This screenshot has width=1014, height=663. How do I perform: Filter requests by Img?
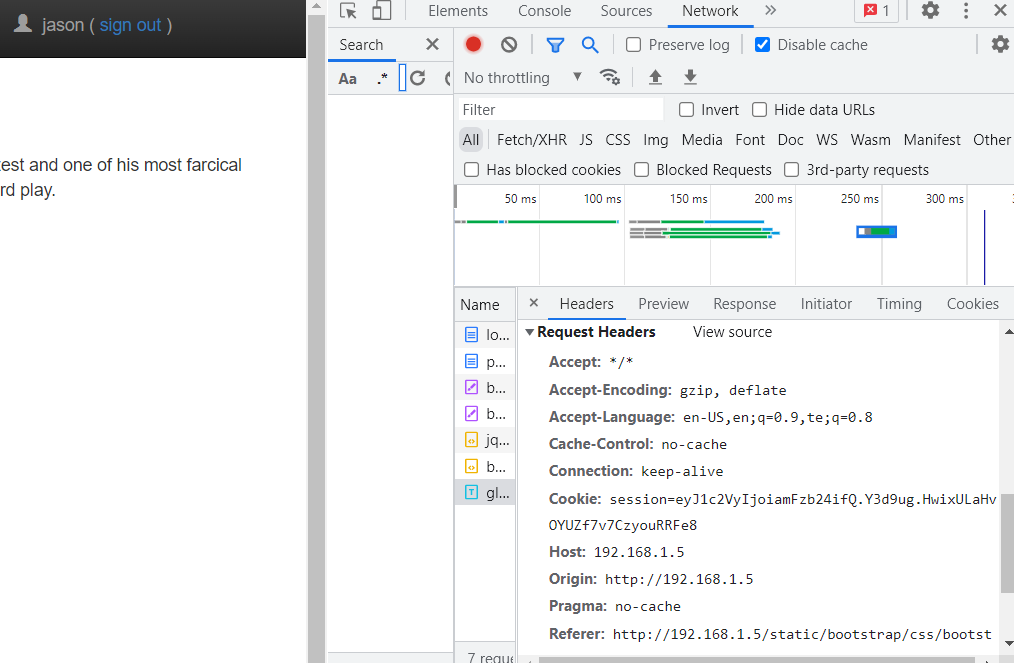click(x=656, y=140)
